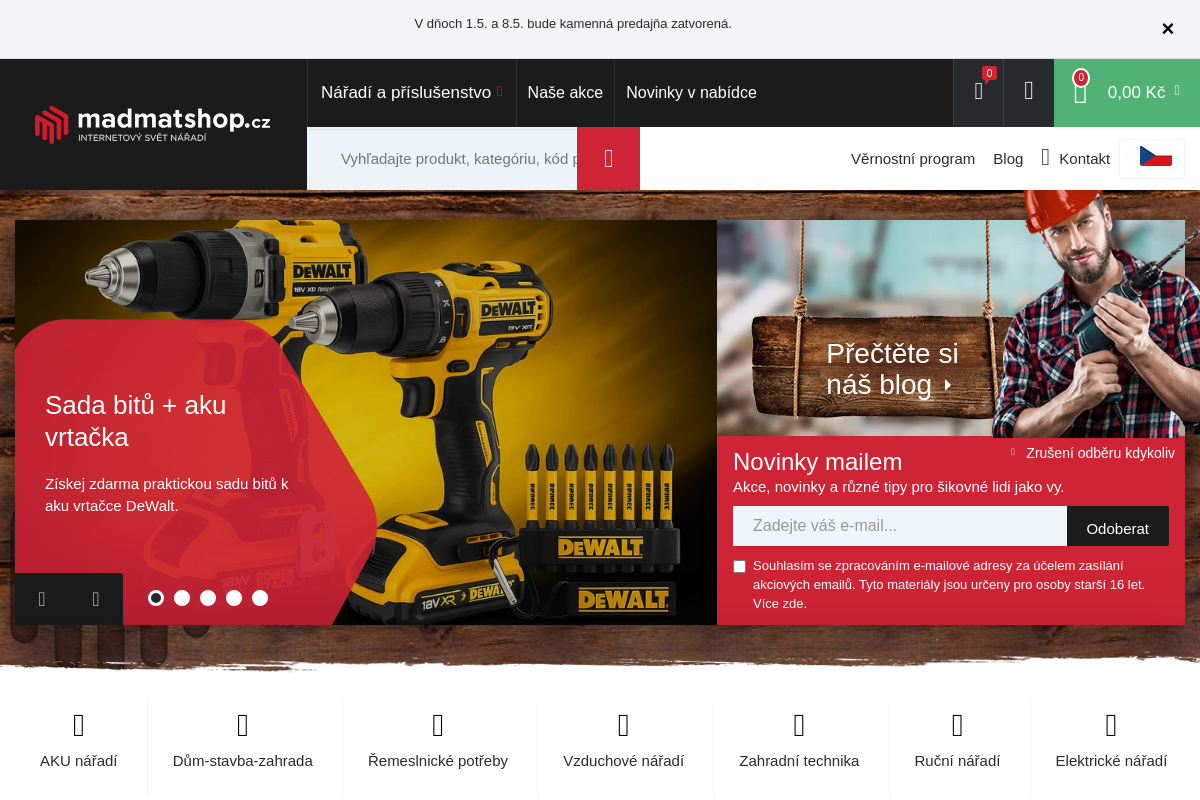
Task: Select the fourth slider dot
Action: tap(234, 598)
